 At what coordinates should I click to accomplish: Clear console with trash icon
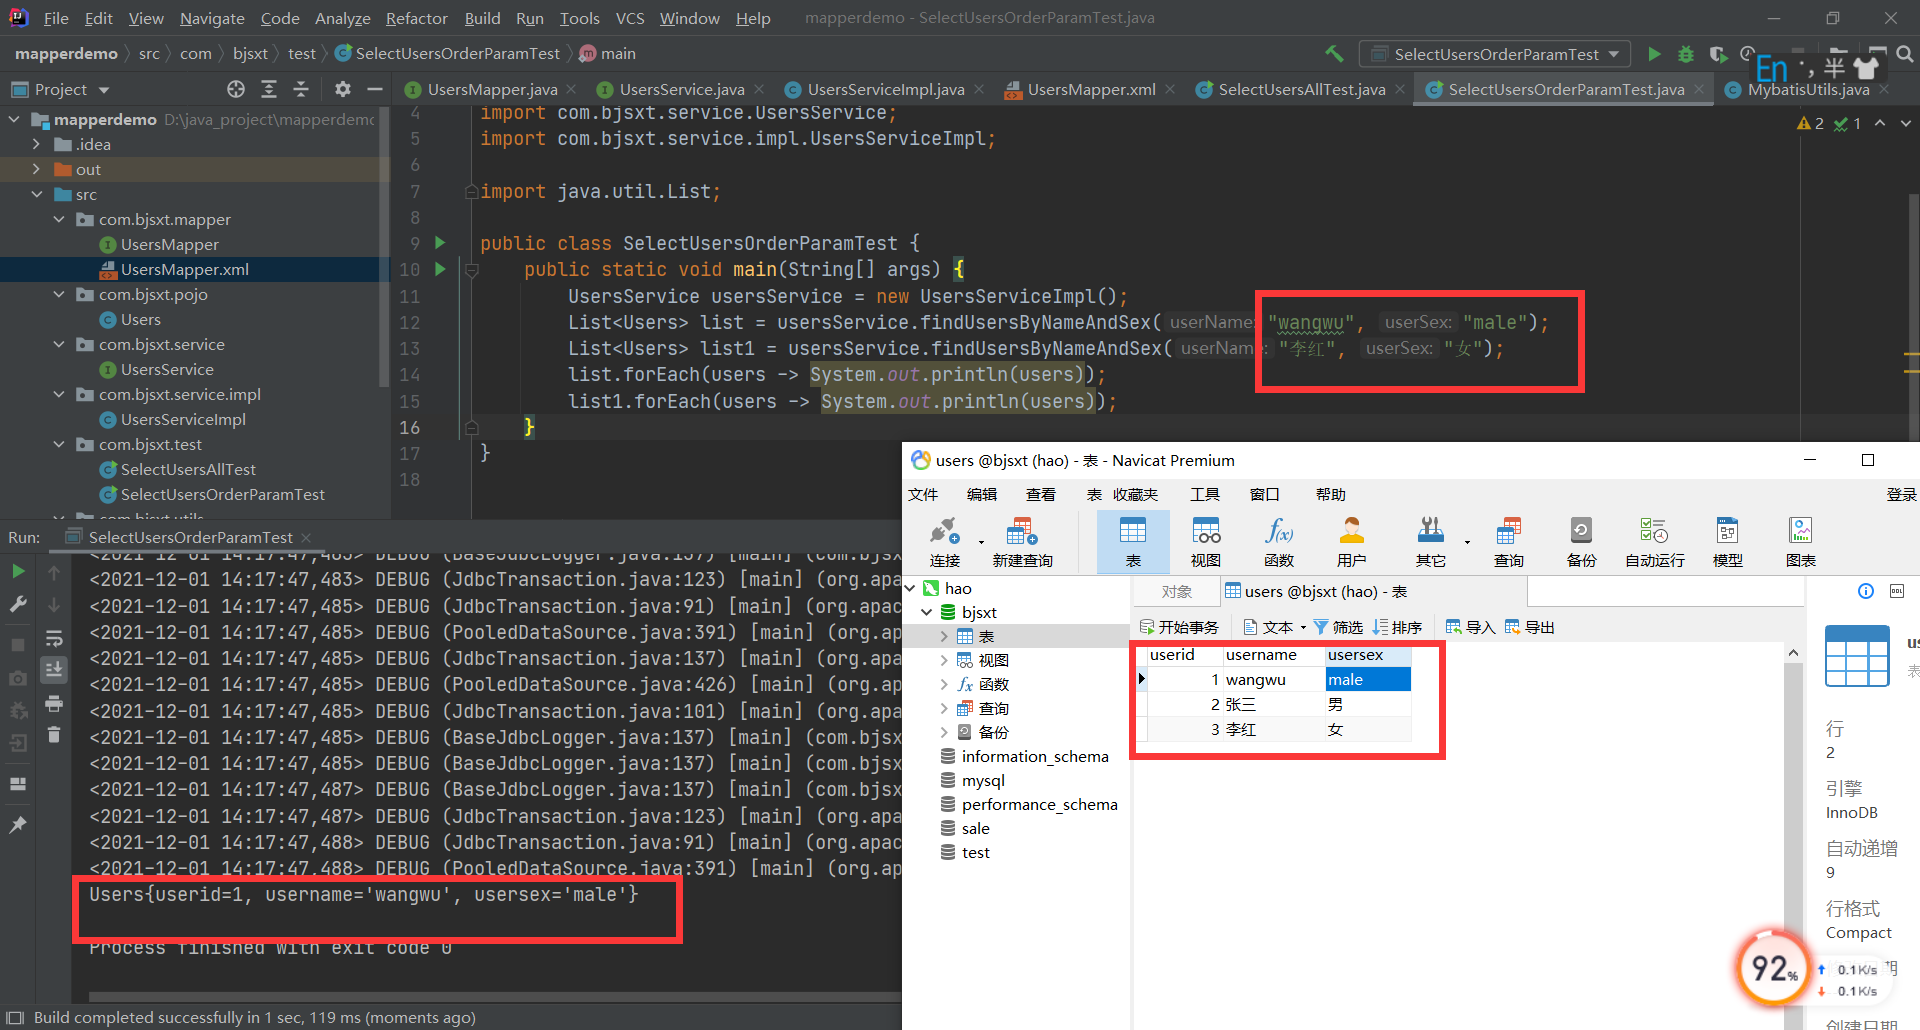click(54, 735)
